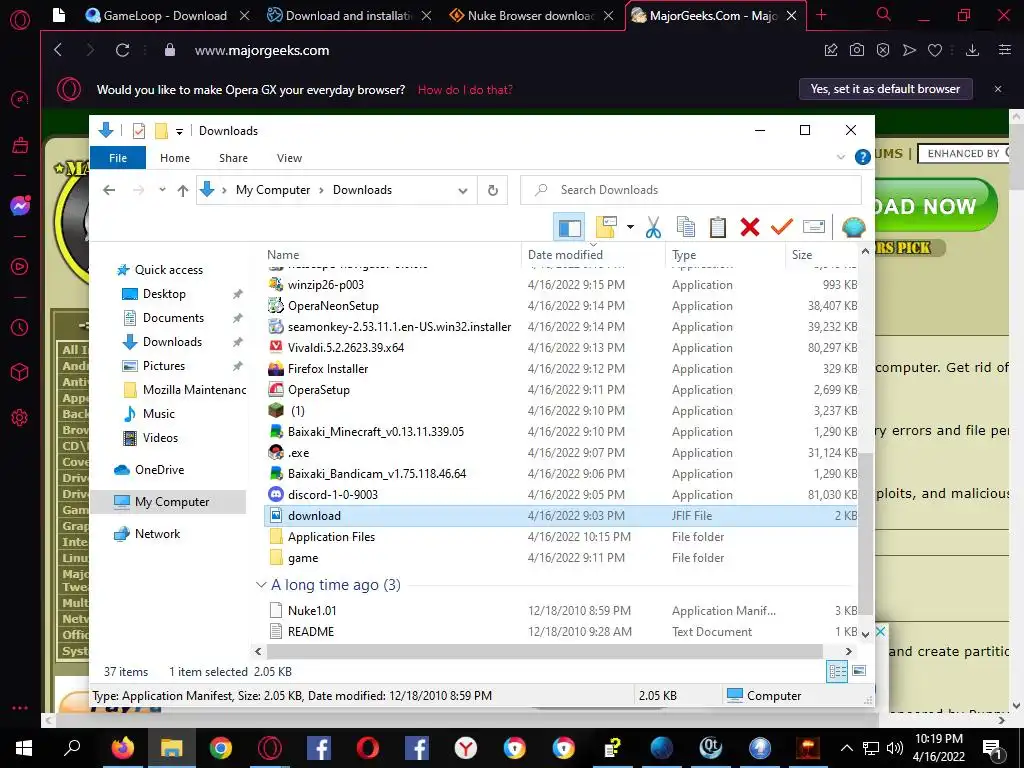
Task: Click Explorer's Back arrow
Action: pyautogui.click(x=109, y=190)
